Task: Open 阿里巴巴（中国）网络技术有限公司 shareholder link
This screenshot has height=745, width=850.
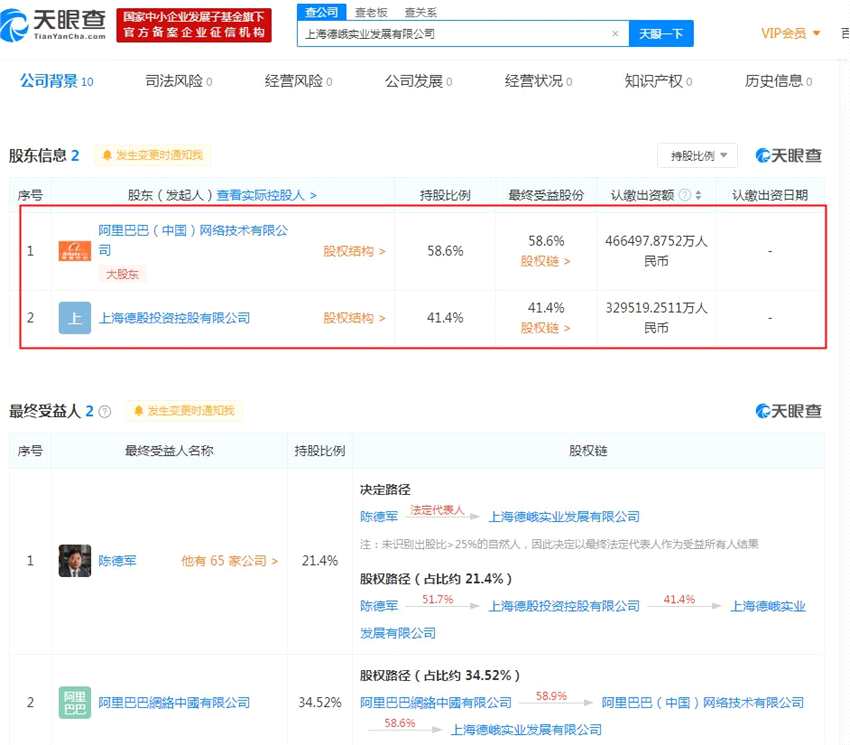Action: pyautogui.click(x=193, y=240)
